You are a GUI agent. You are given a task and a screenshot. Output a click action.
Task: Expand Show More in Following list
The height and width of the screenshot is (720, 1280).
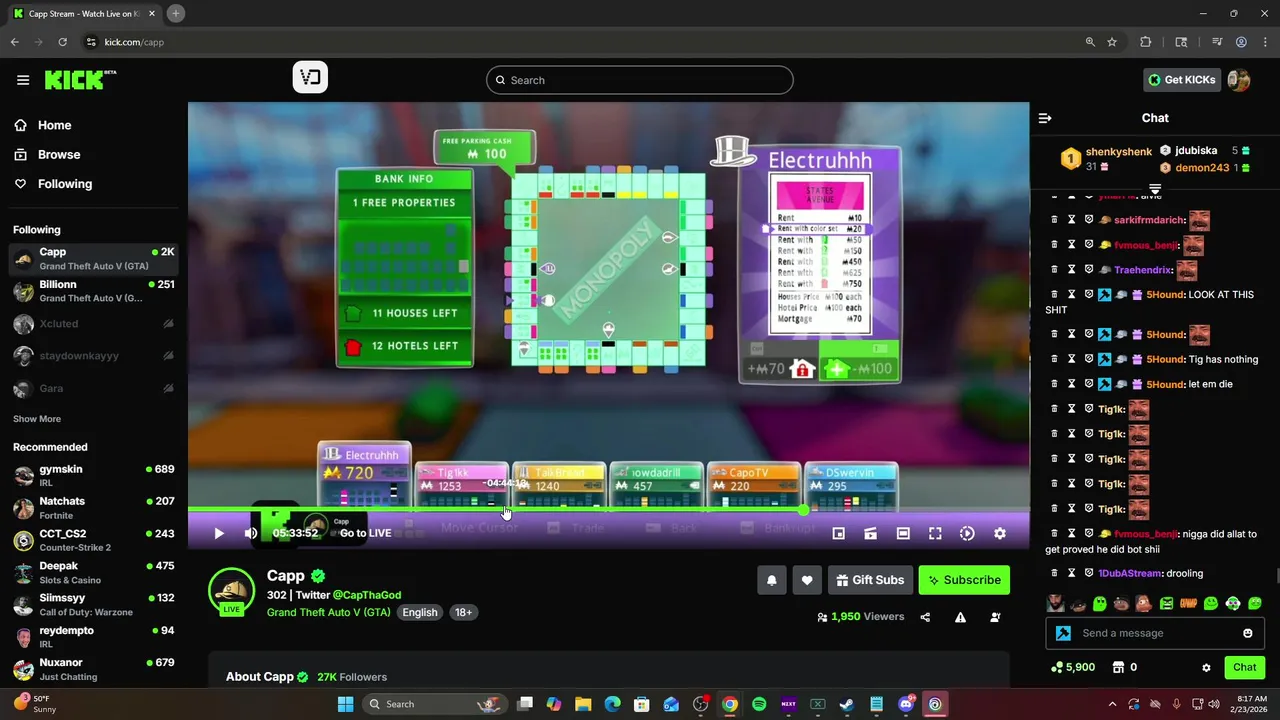pyautogui.click(x=37, y=419)
